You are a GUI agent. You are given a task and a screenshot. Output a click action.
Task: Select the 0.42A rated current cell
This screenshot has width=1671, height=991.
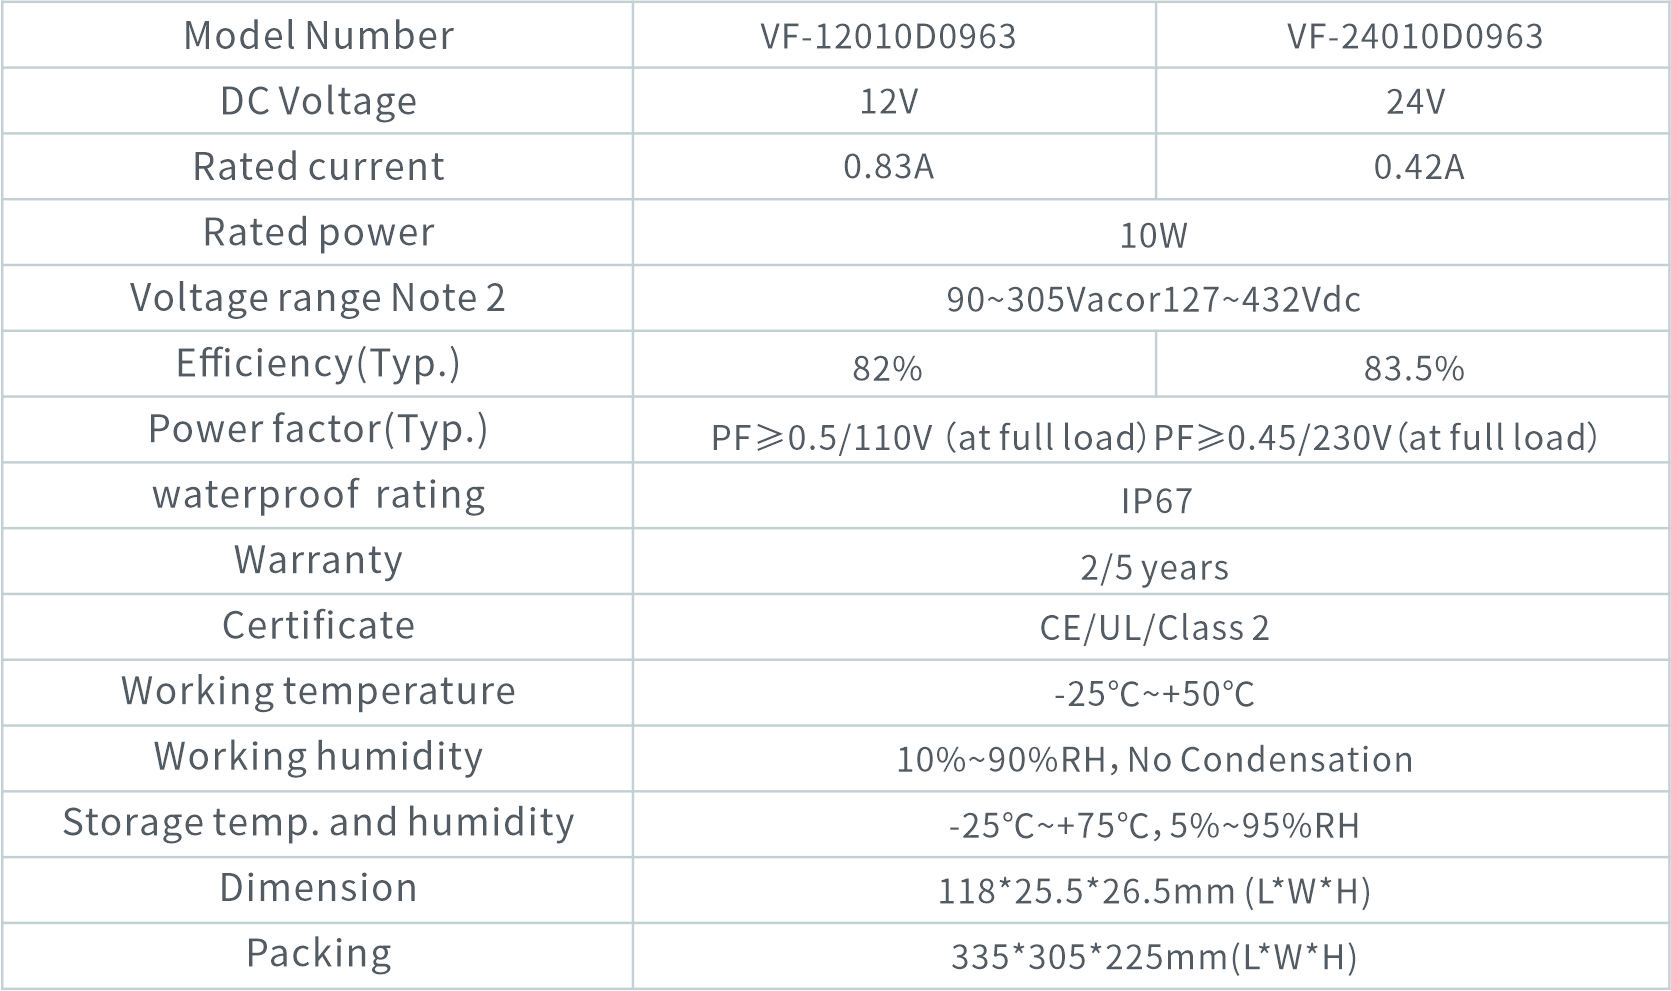point(1418,167)
